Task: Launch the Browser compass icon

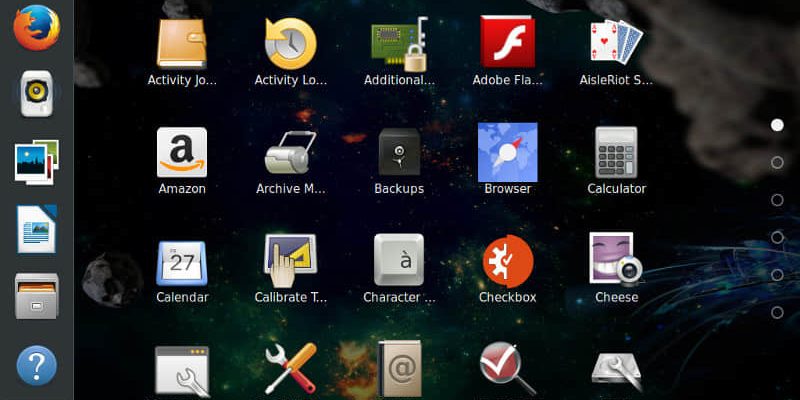Action: pyautogui.click(x=508, y=152)
